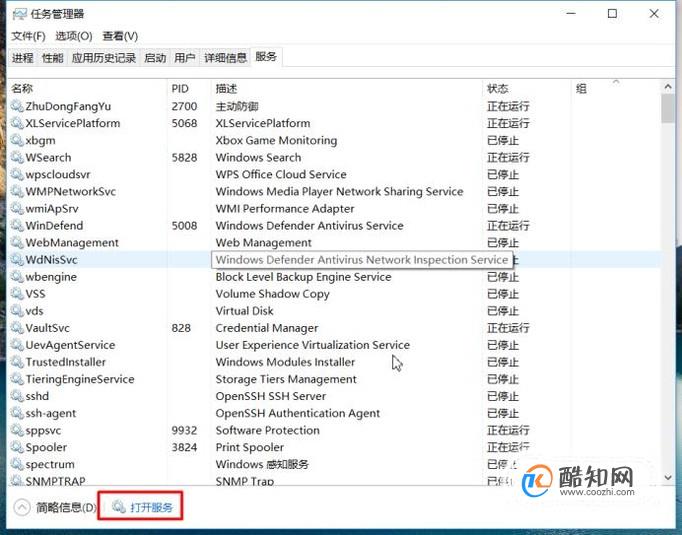
Task: Select the 主动防御 description cell
Action: pos(237,106)
